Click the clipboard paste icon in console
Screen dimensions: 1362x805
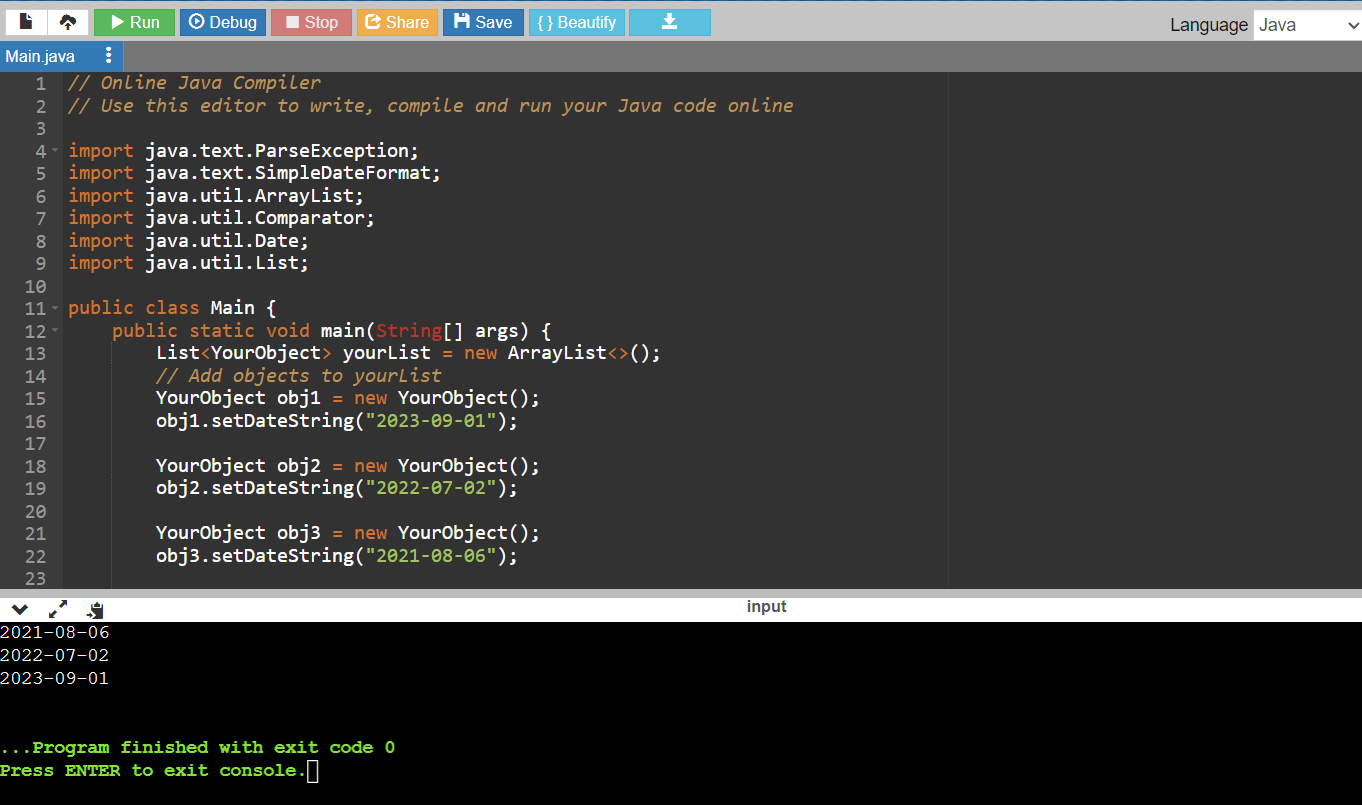(x=95, y=609)
